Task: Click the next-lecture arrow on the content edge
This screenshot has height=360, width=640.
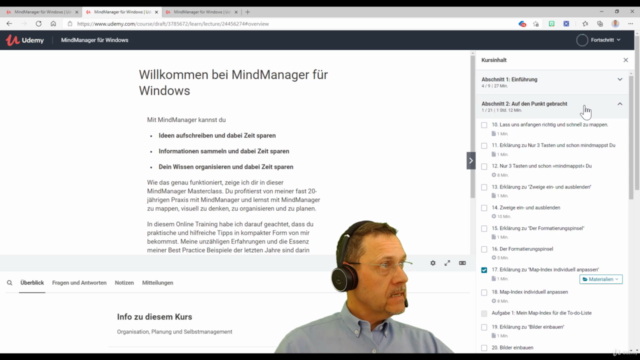Action: [471, 160]
